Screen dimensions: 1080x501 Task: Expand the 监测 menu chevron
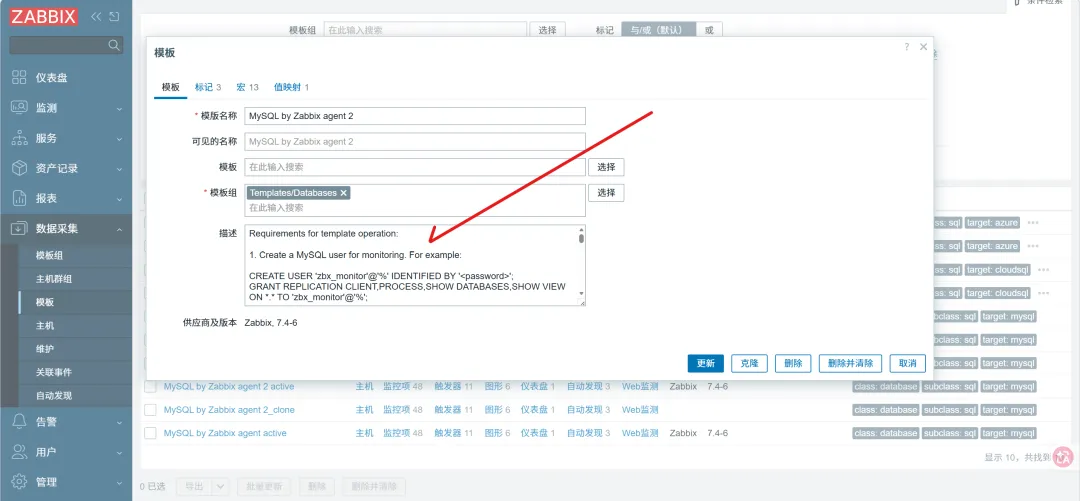pyautogui.click(x=119, y=109)
